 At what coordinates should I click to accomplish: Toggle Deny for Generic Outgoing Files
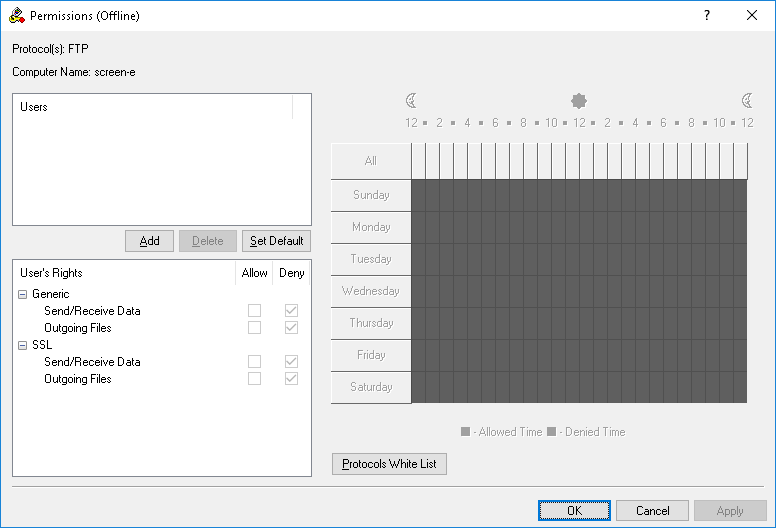(291, 328)
